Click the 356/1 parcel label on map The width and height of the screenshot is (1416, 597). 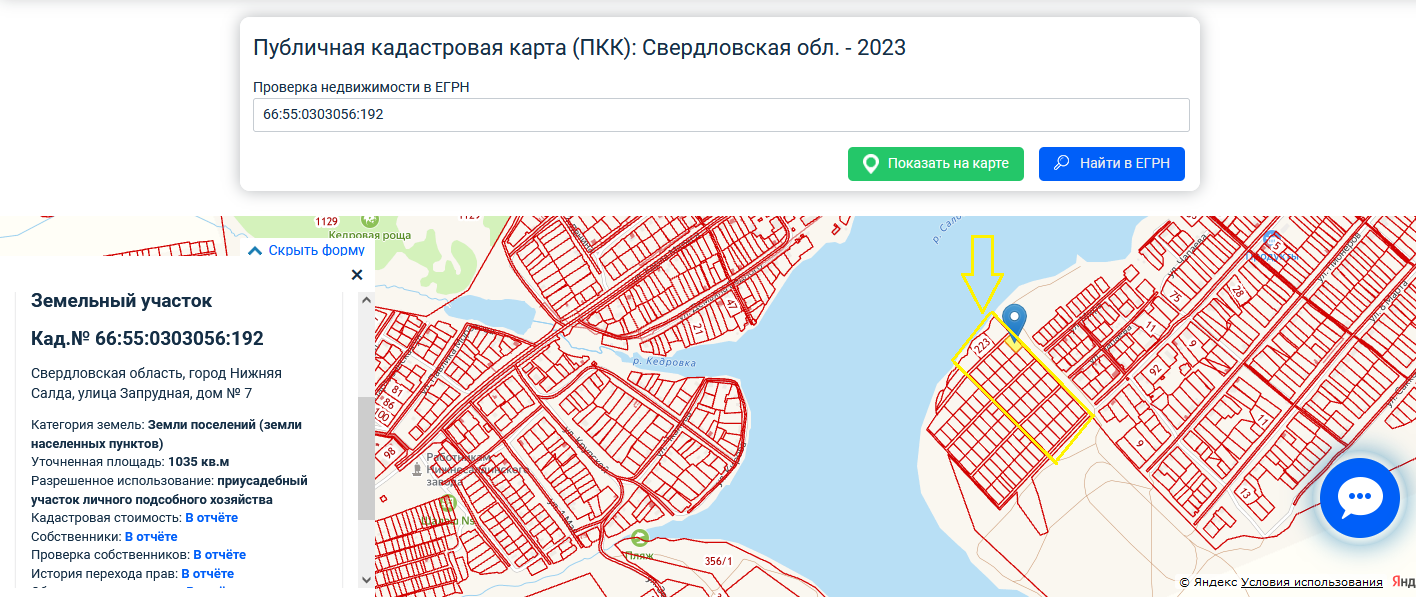pos(718,561)
